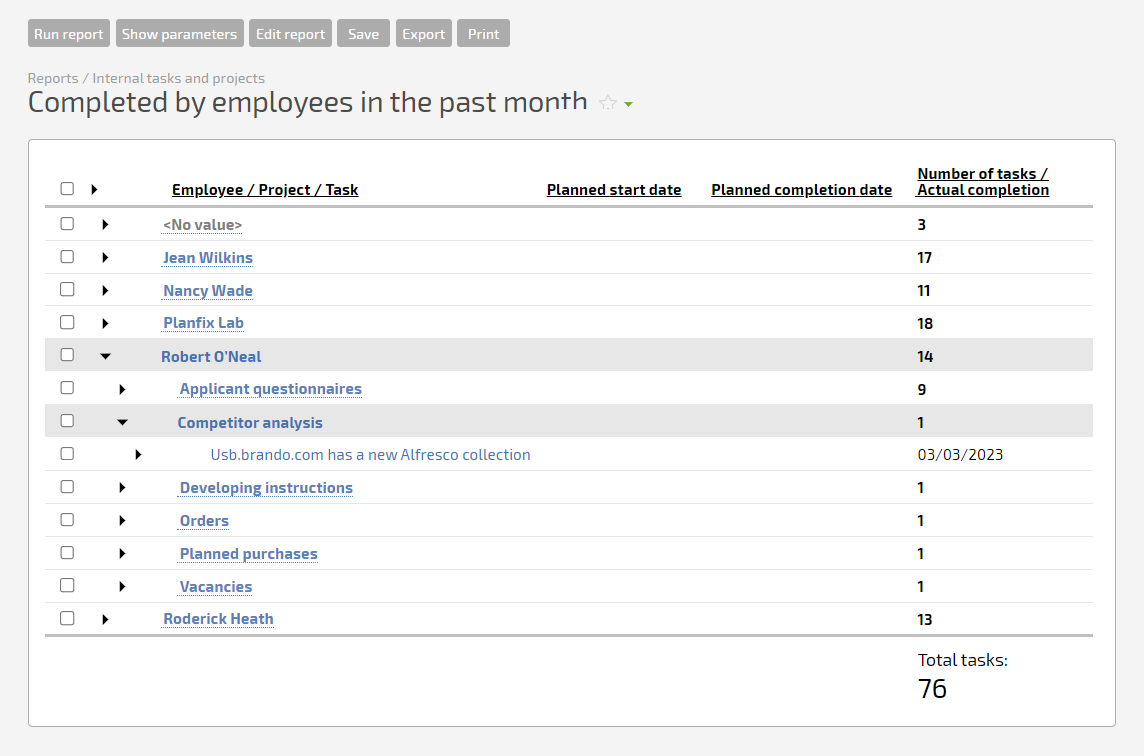The image size is (1144, 756).
Task: Click the 03/03/2023 completion date
Action: (x=960, y=455)
